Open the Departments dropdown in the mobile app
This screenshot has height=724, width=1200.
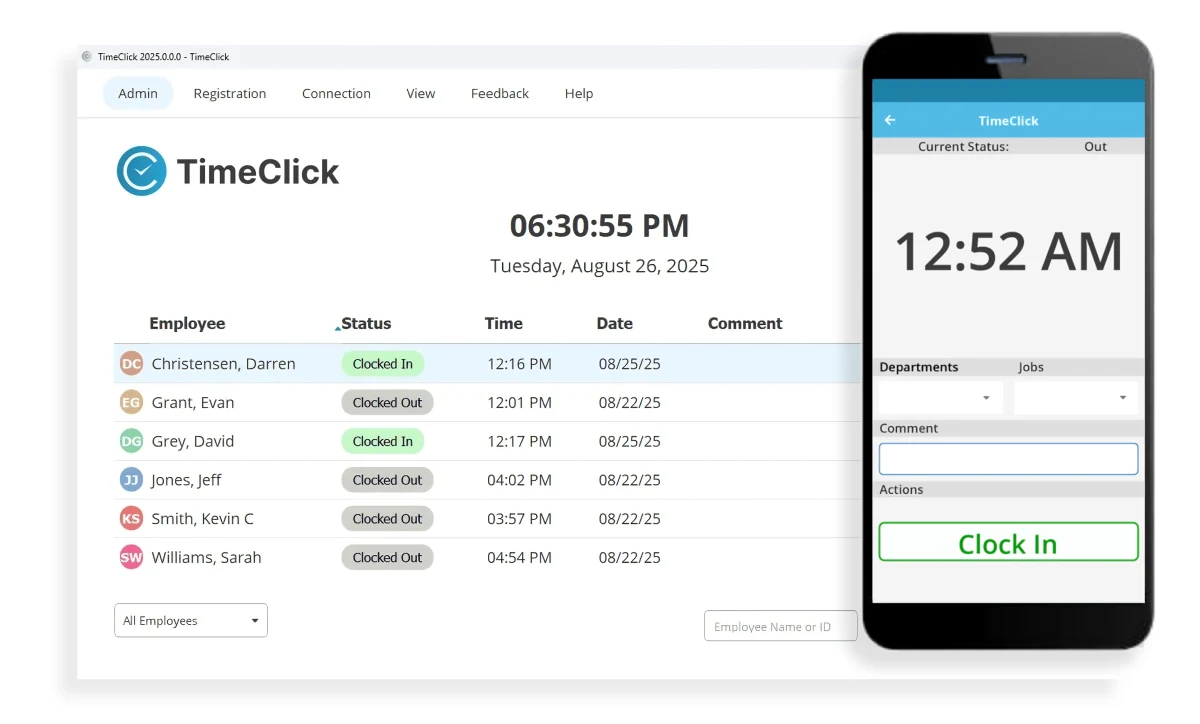[938, 396]
